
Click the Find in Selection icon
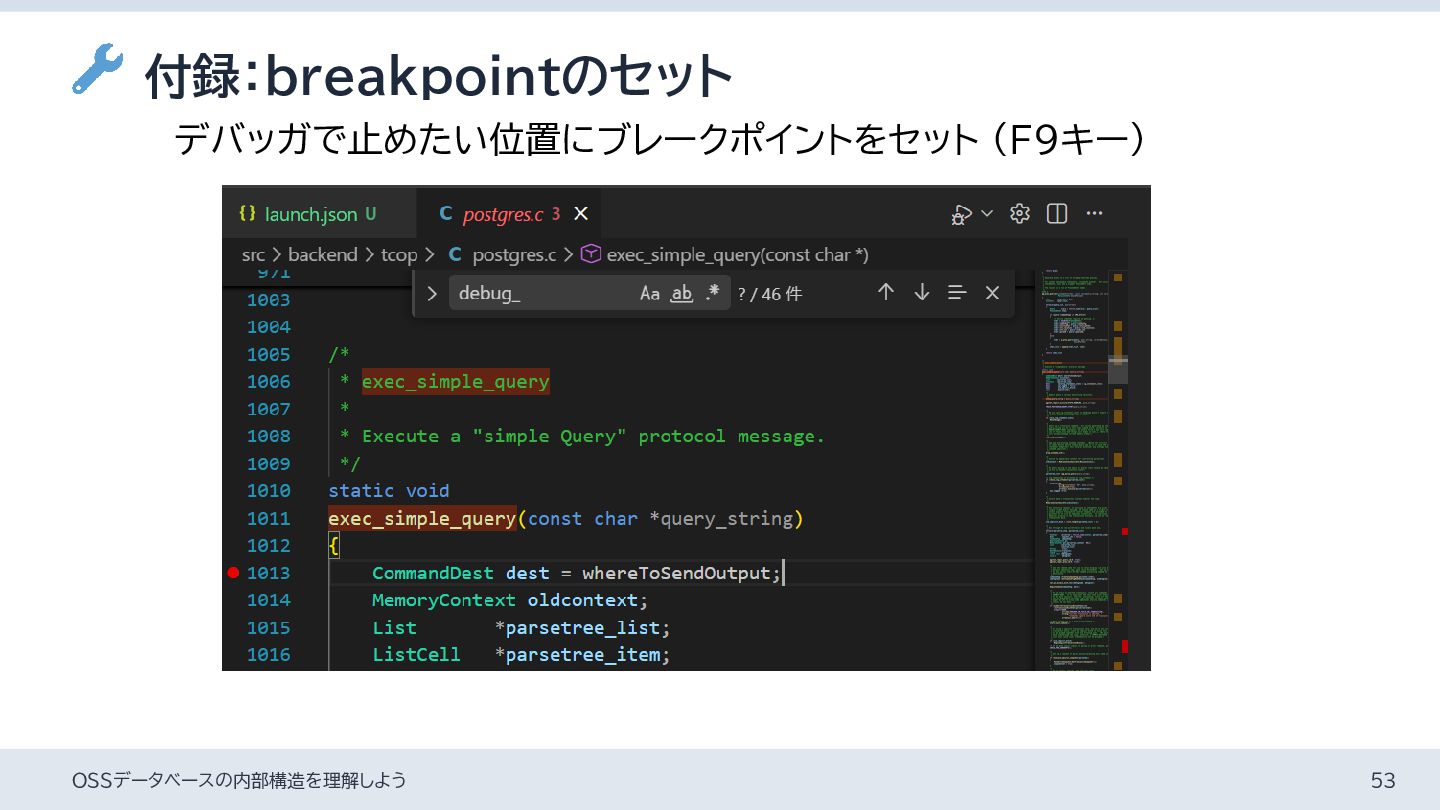pos(957,292)
